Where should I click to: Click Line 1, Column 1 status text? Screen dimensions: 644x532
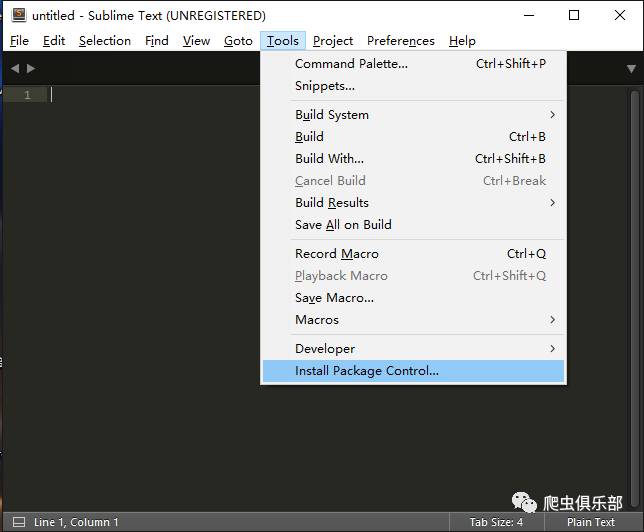pos(76,522)
